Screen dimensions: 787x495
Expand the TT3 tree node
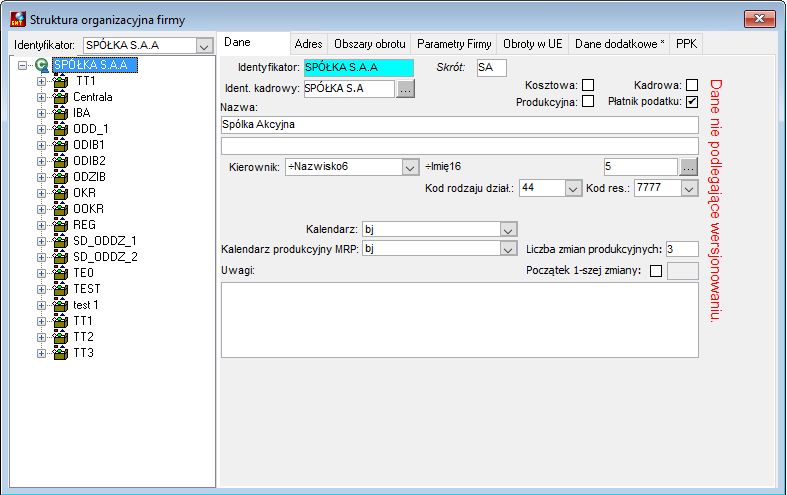point(41,353)
